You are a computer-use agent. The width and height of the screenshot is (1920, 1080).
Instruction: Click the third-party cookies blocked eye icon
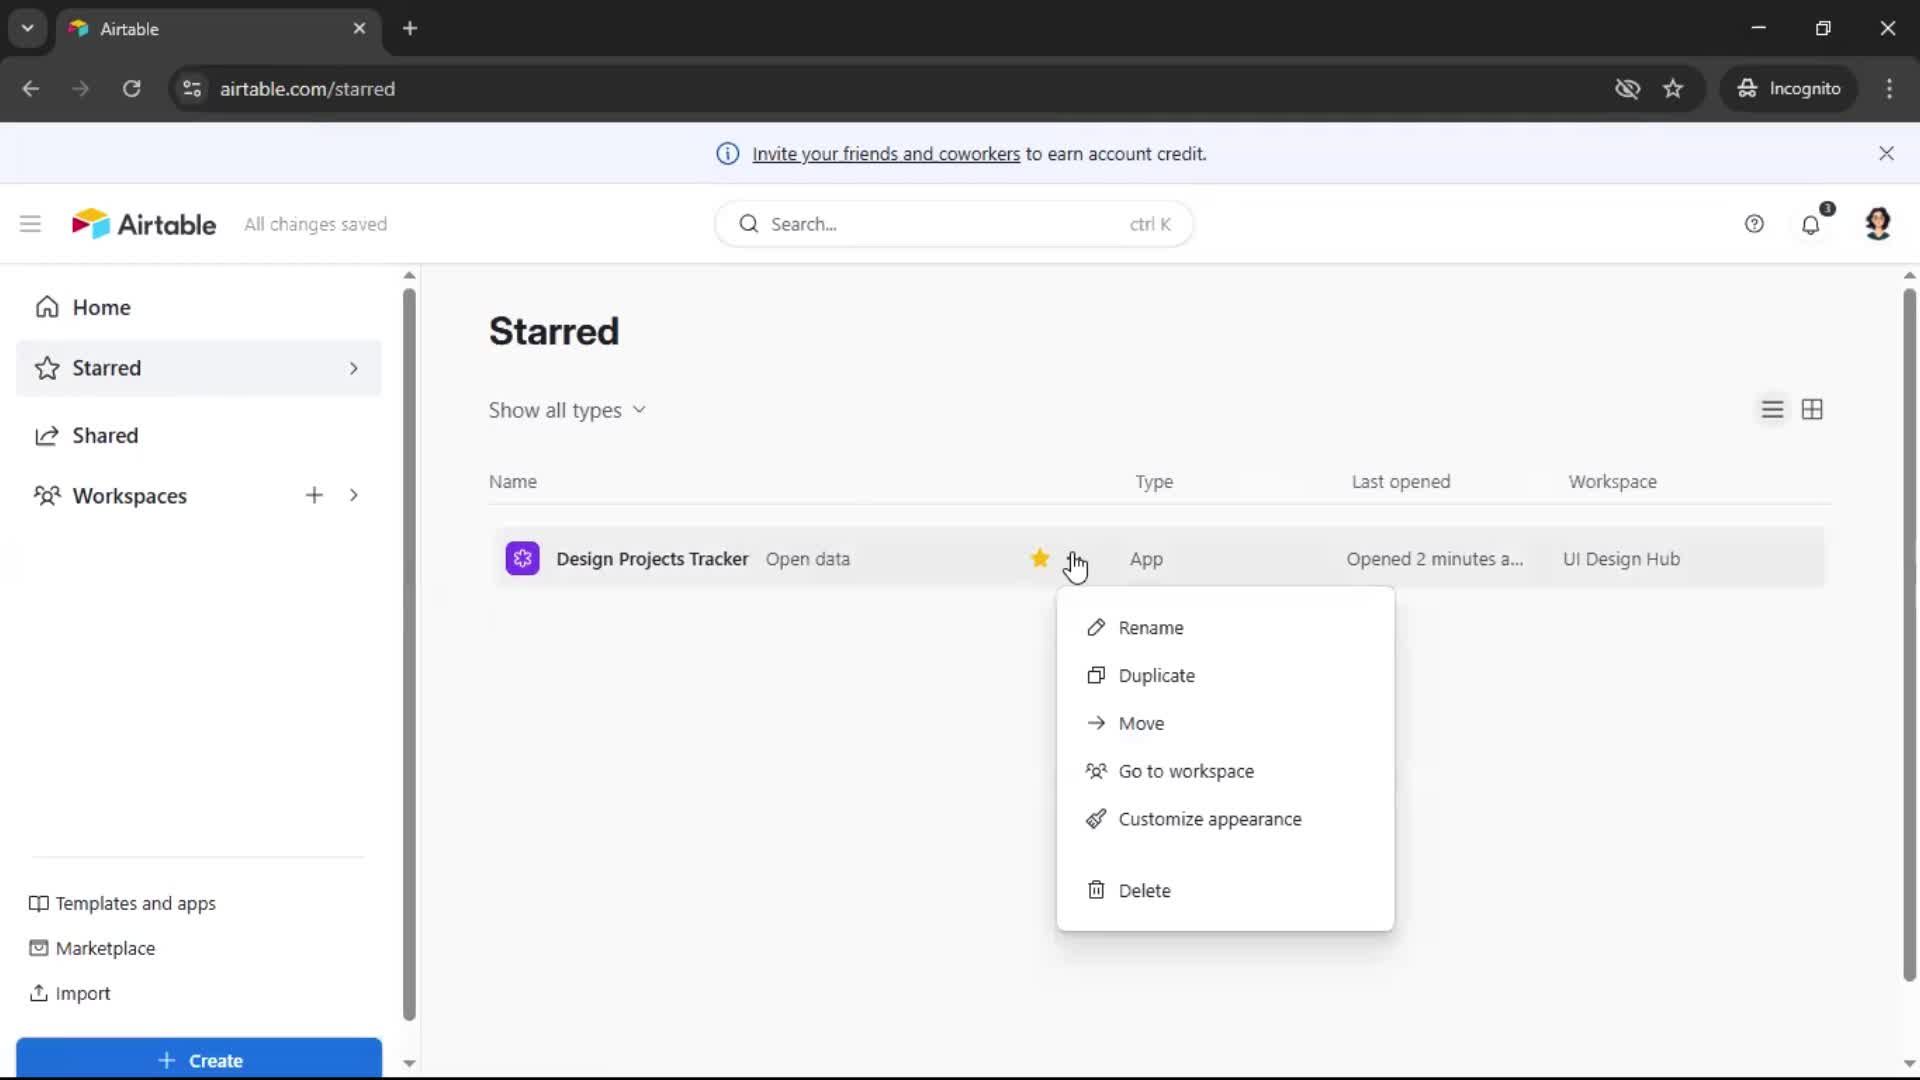(1627, 88)
